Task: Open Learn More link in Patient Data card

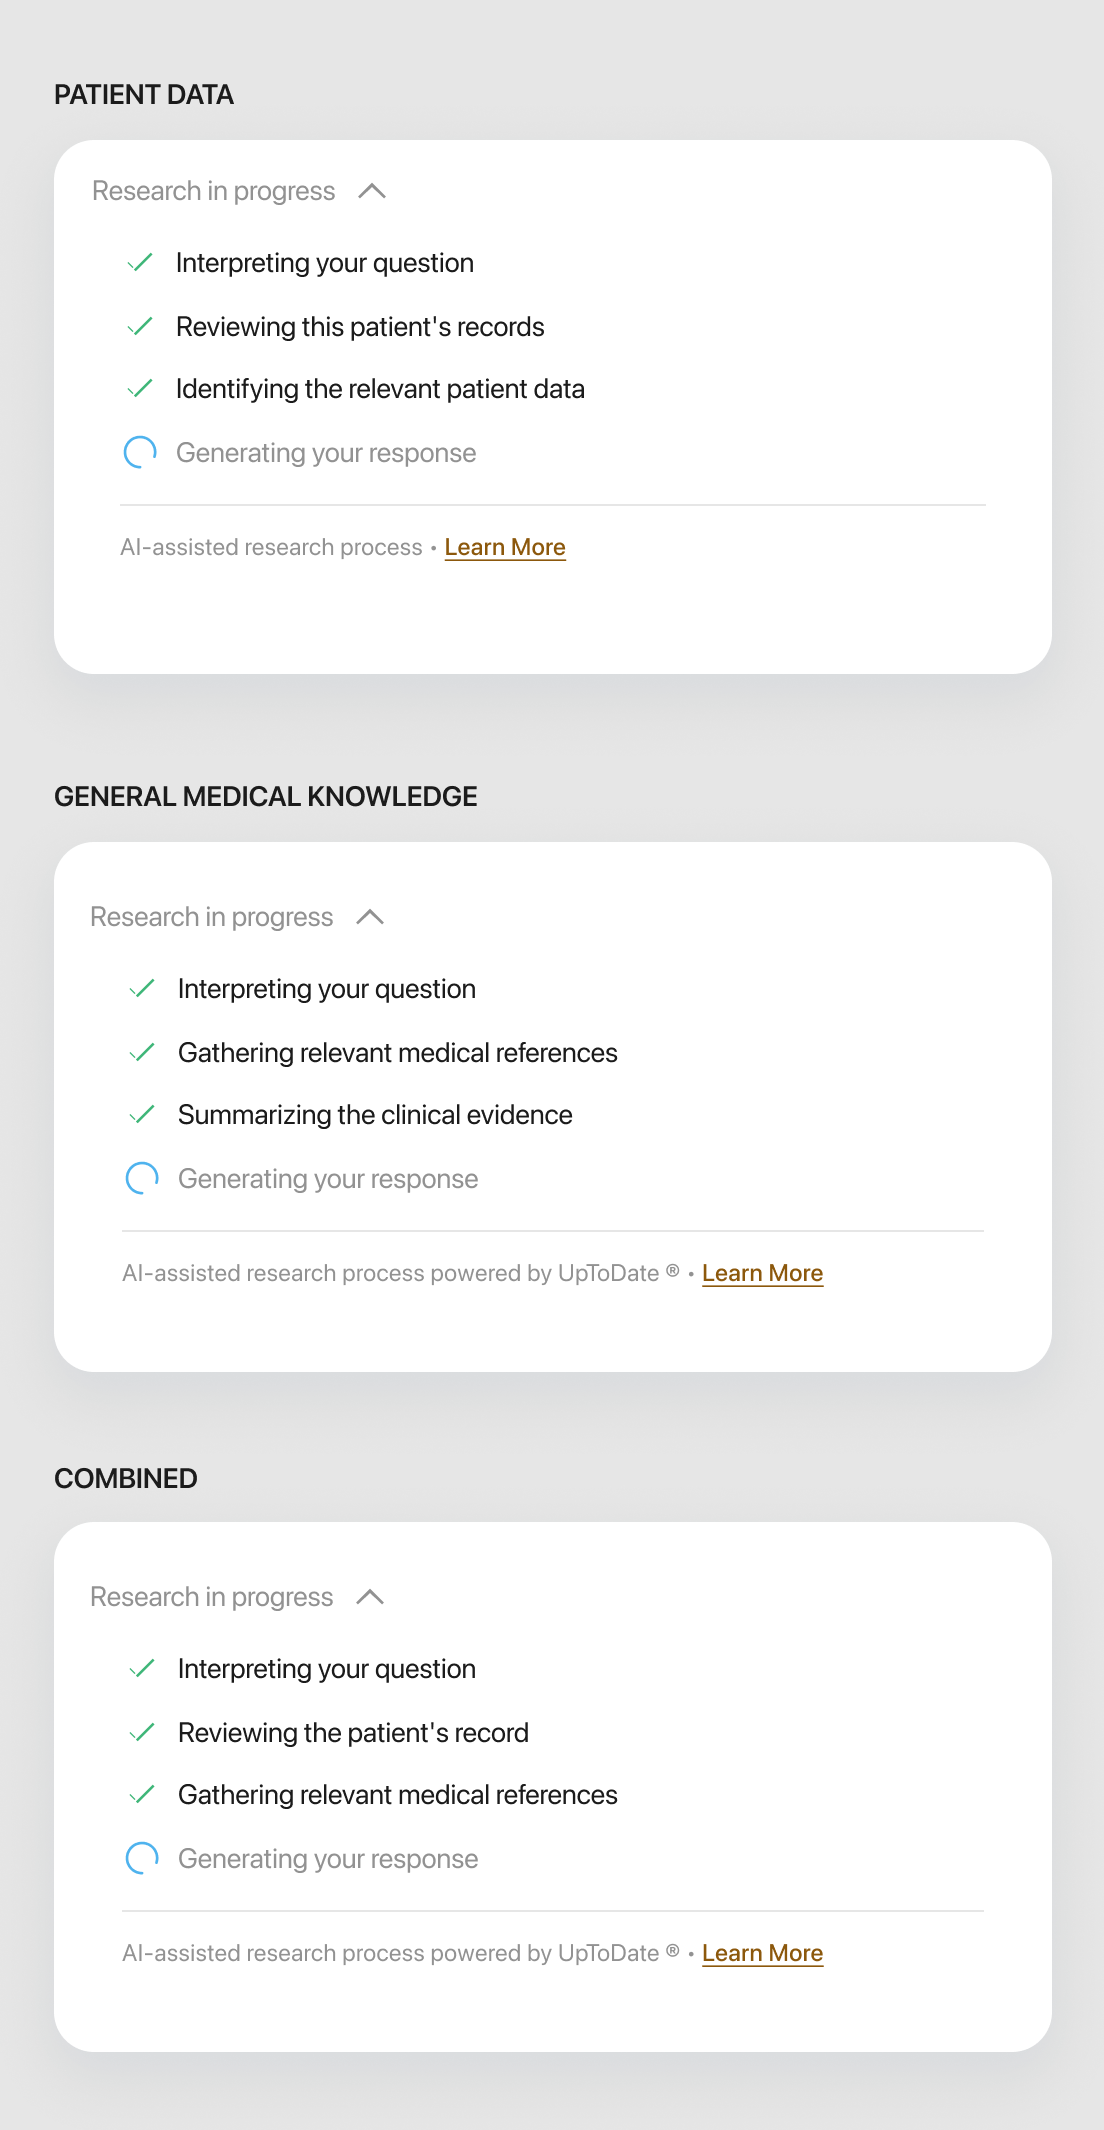Action: 505,547
